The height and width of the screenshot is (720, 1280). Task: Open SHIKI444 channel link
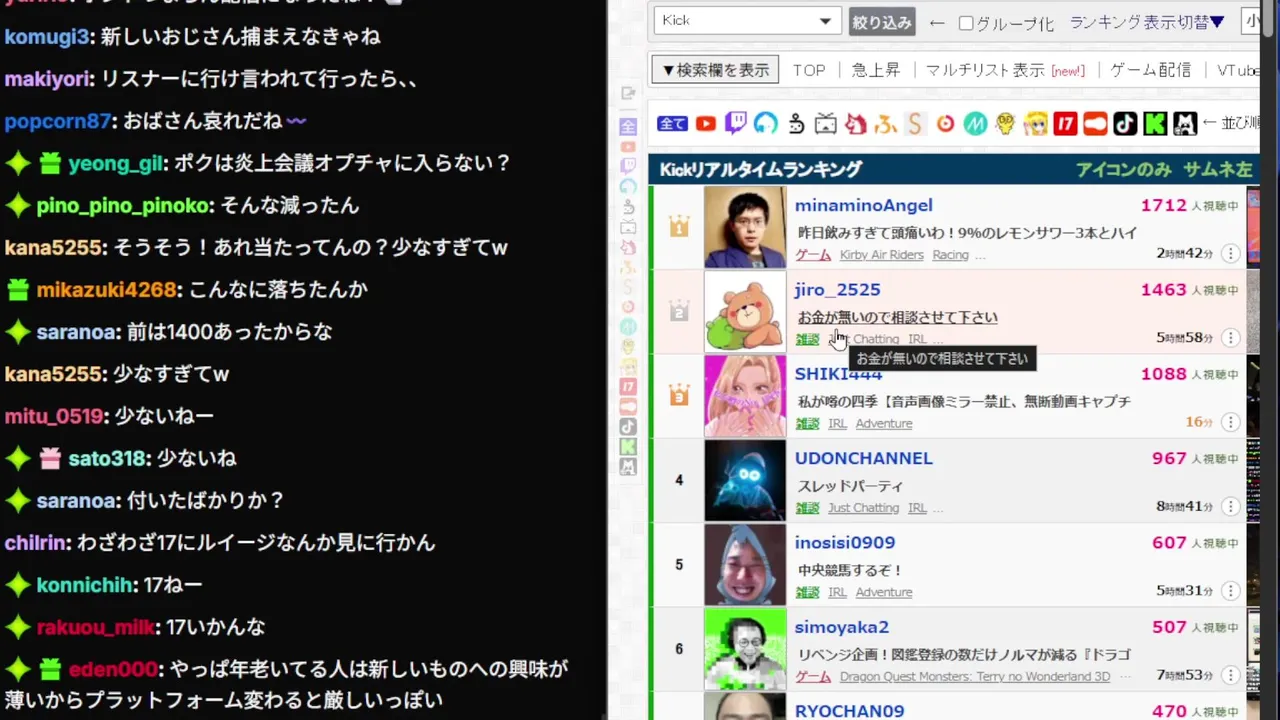tap(838, 374)
